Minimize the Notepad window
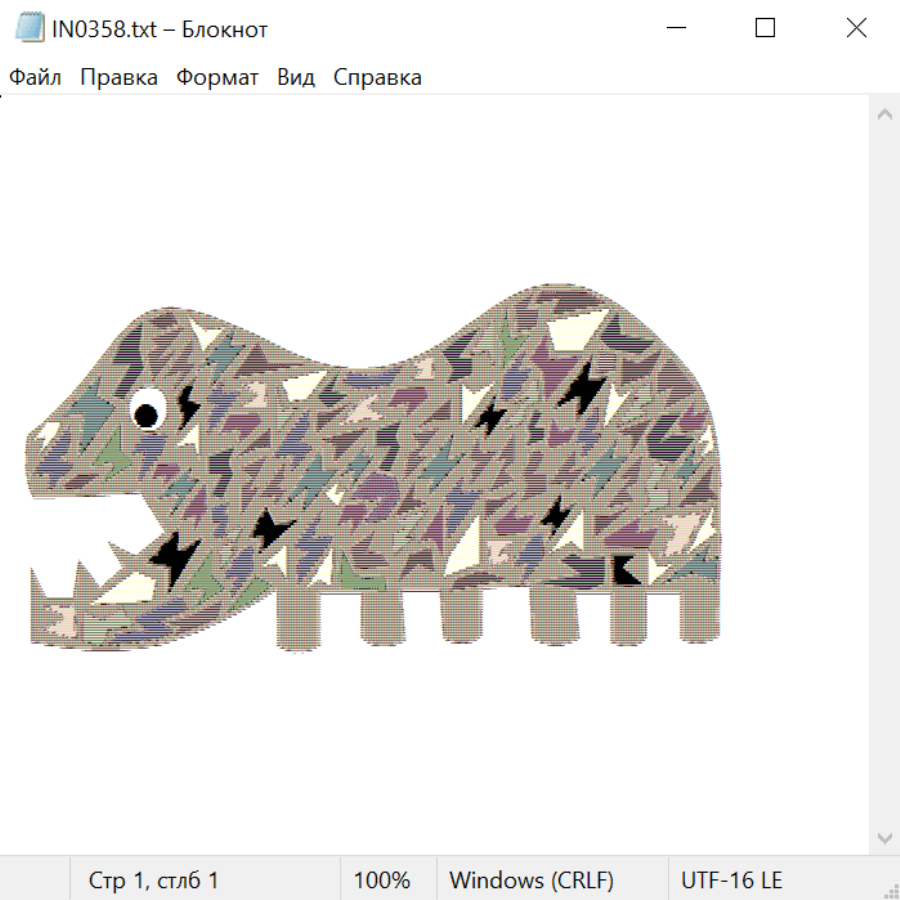This screenshot has width=900, height=900. coord(673,29)
